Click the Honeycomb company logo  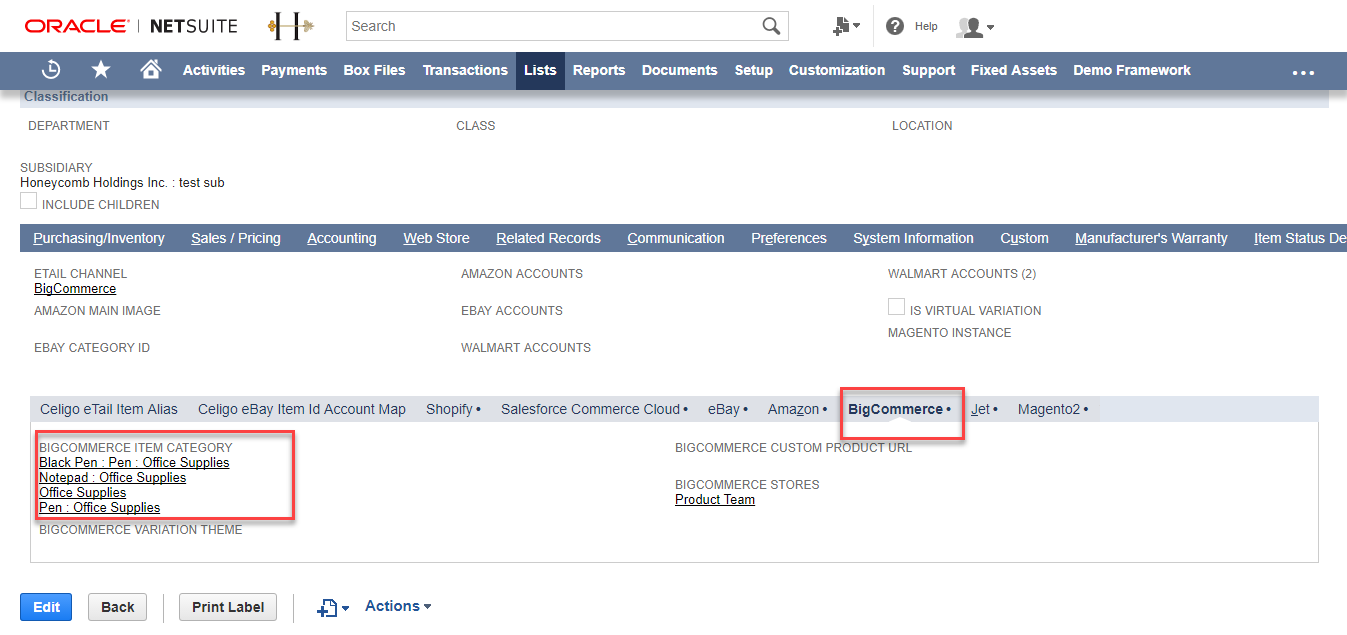290,26
